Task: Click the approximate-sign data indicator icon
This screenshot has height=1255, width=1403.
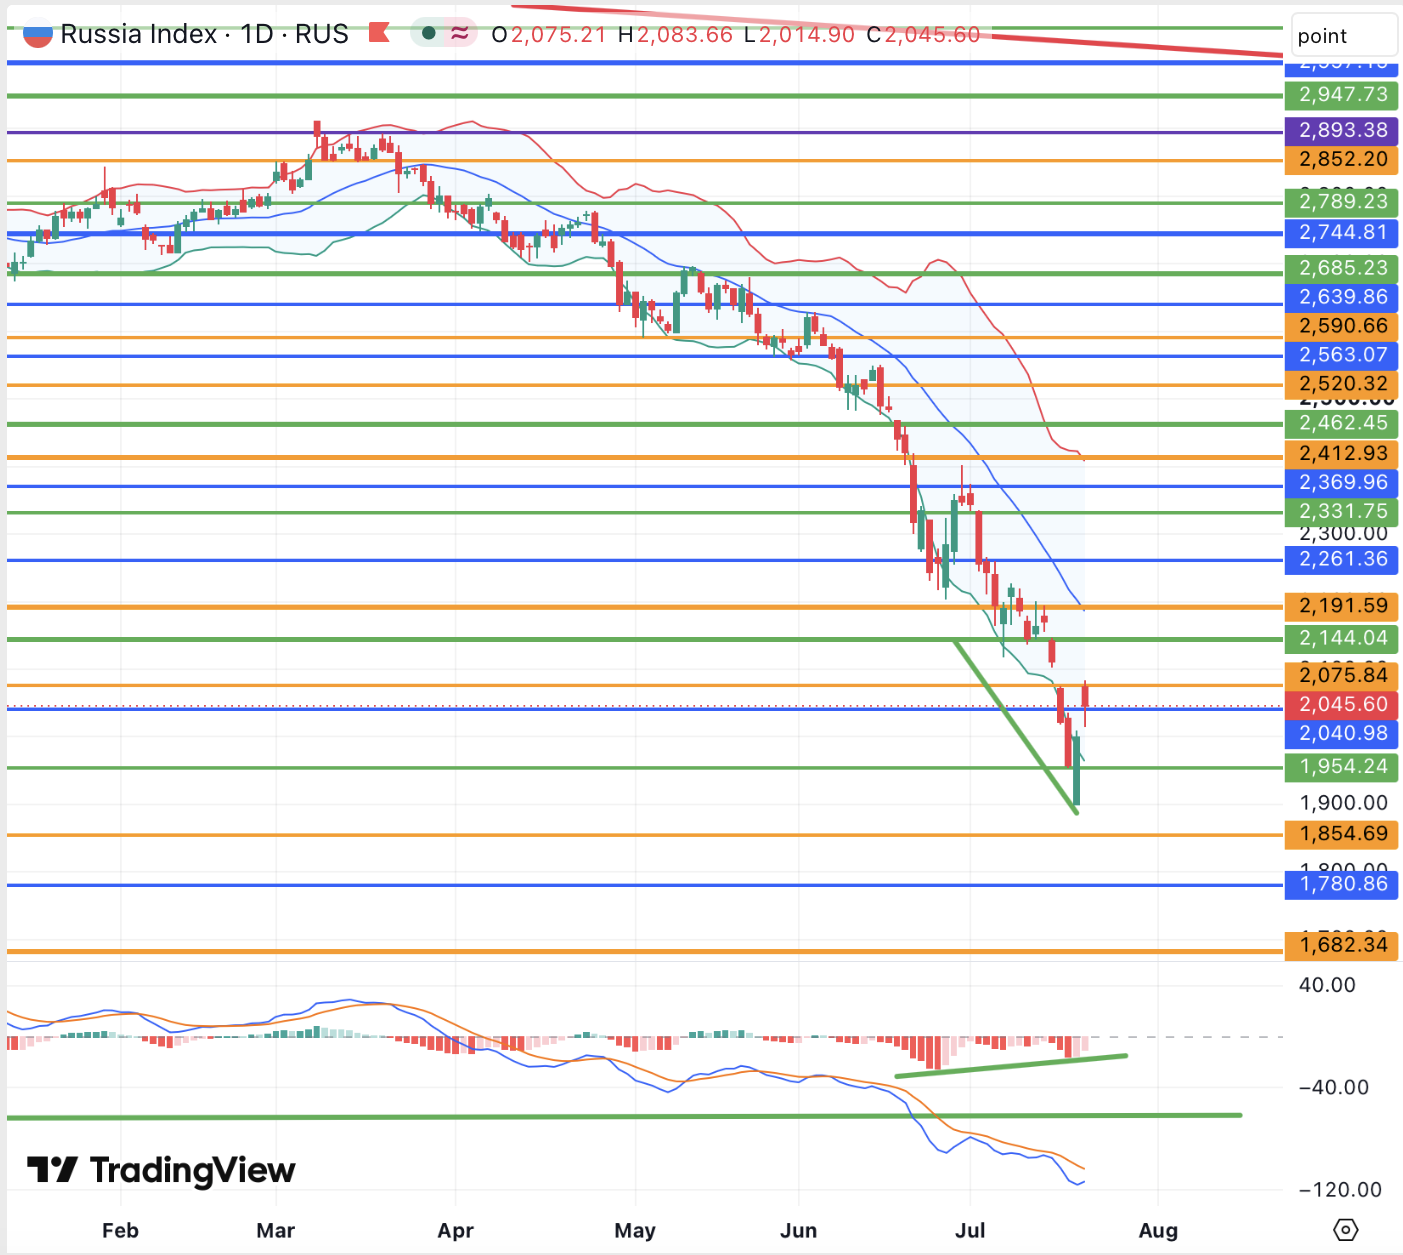Action: 459,33
